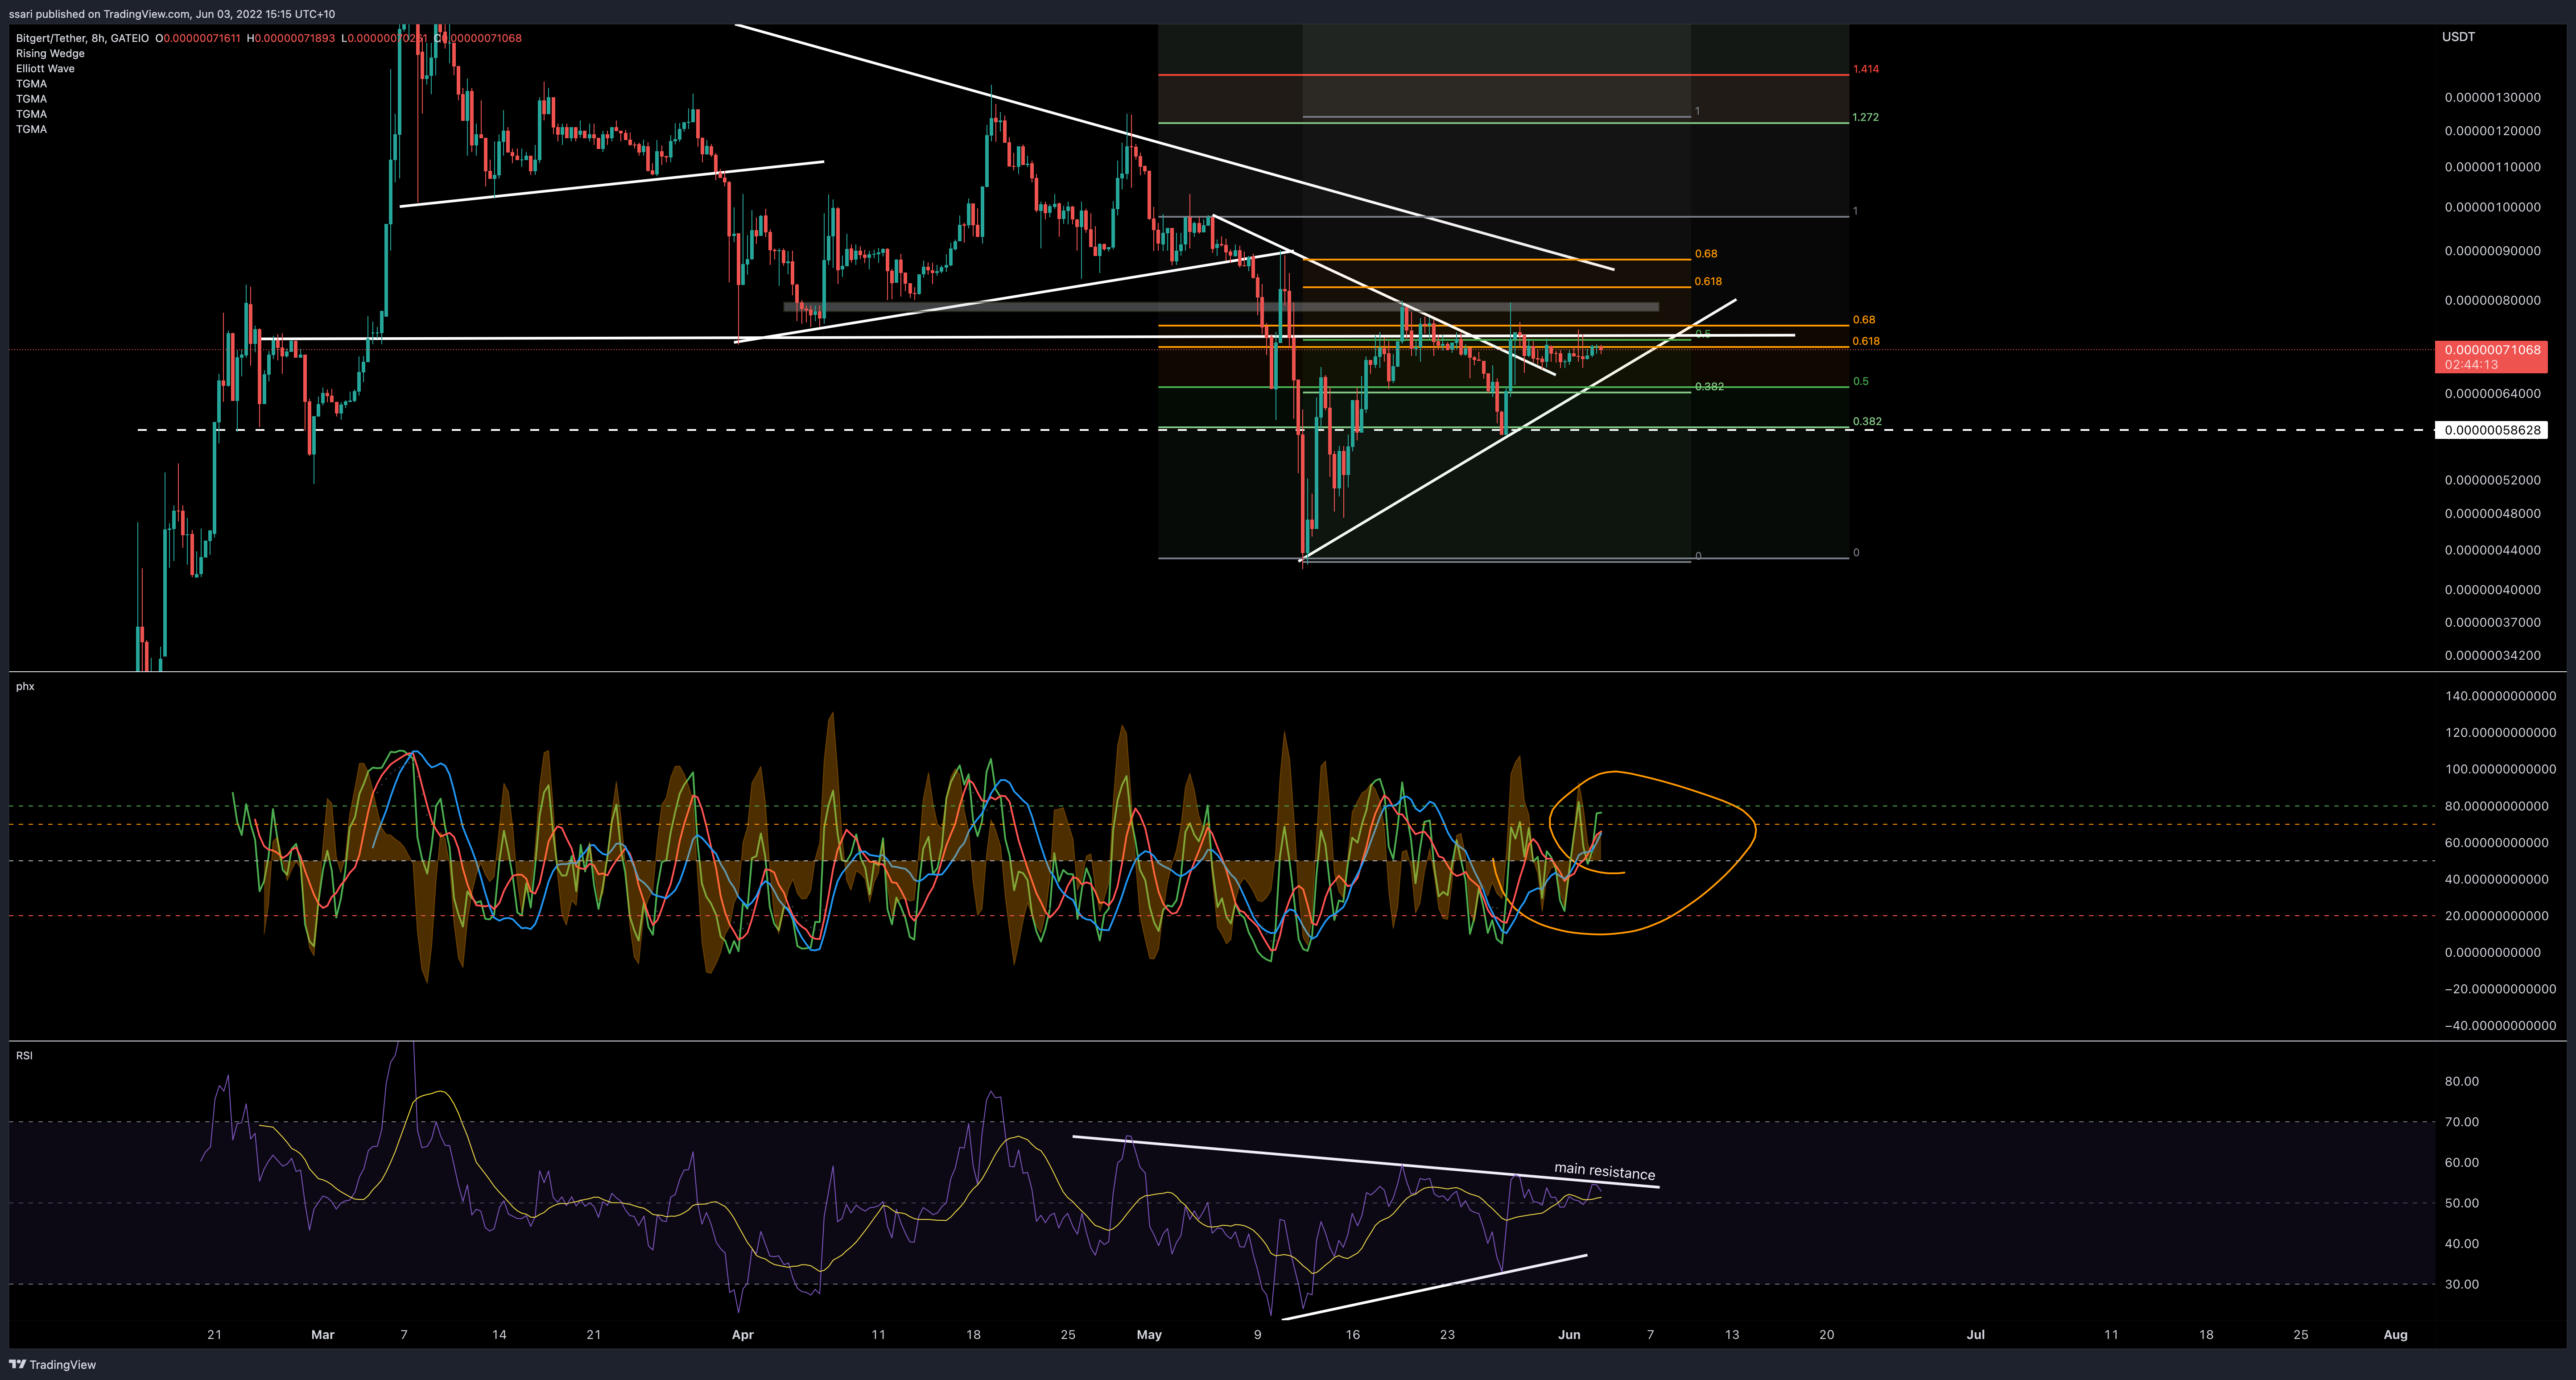Click the Apr label on time axis
Screen dimensions: 2576x1380
(x=742, y=1334)
